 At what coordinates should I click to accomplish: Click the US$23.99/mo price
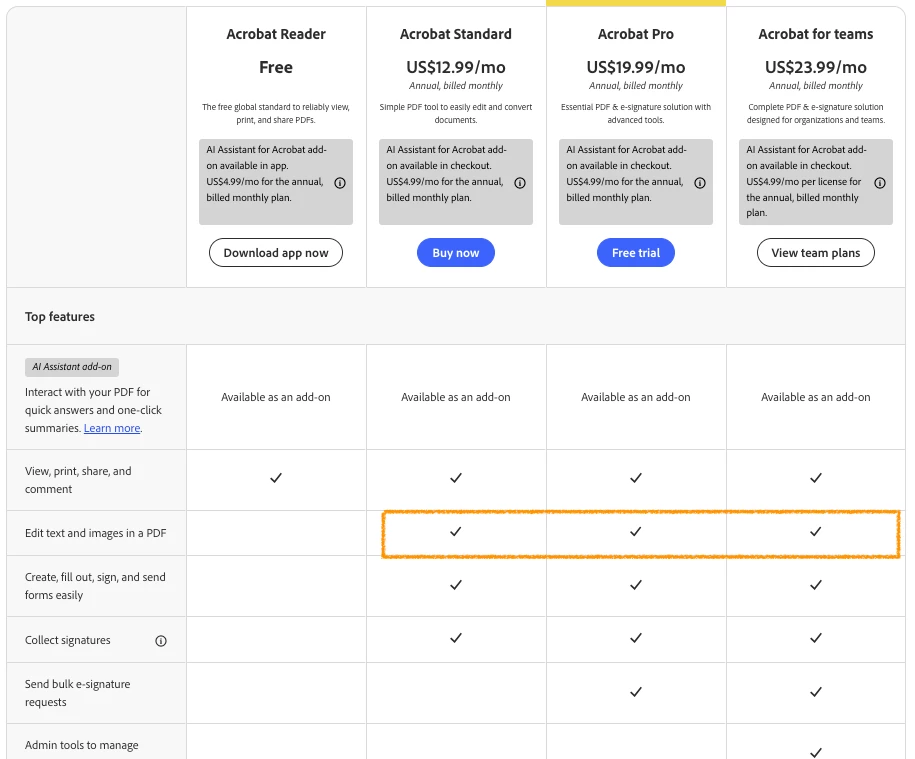[x=815, y=67]
